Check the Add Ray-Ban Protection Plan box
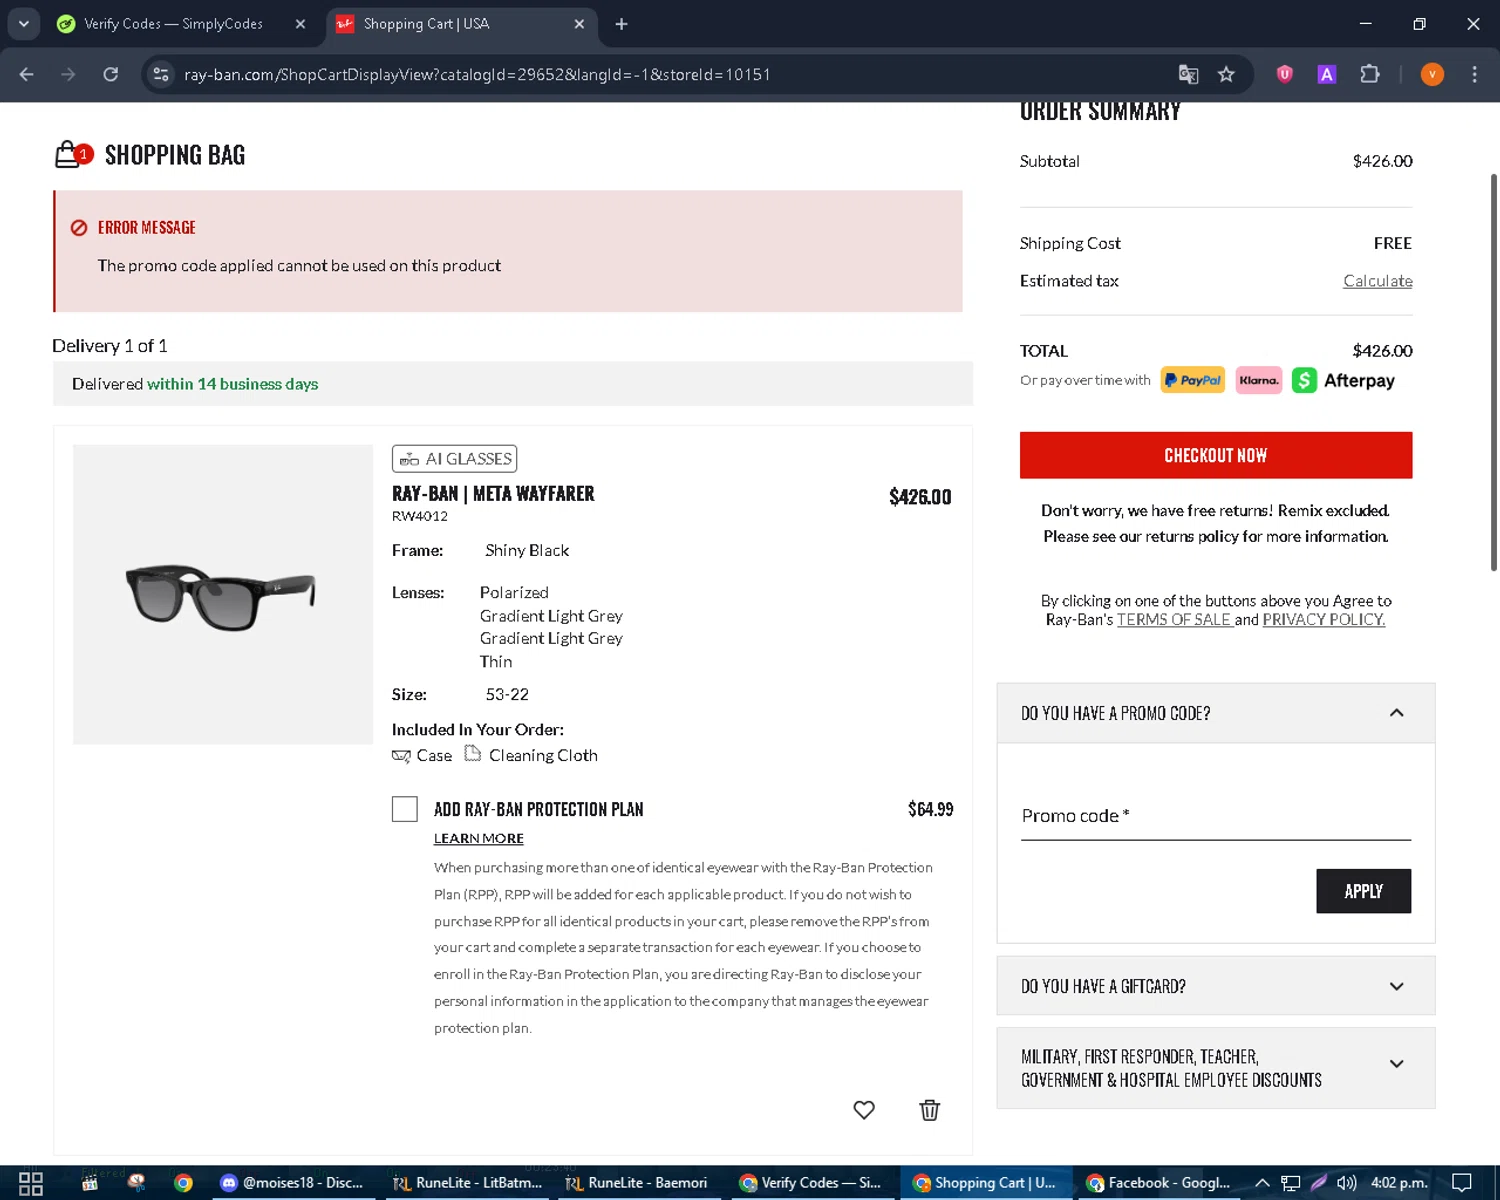This screenshot has height=1200, width=1500. tap(405, 809)
